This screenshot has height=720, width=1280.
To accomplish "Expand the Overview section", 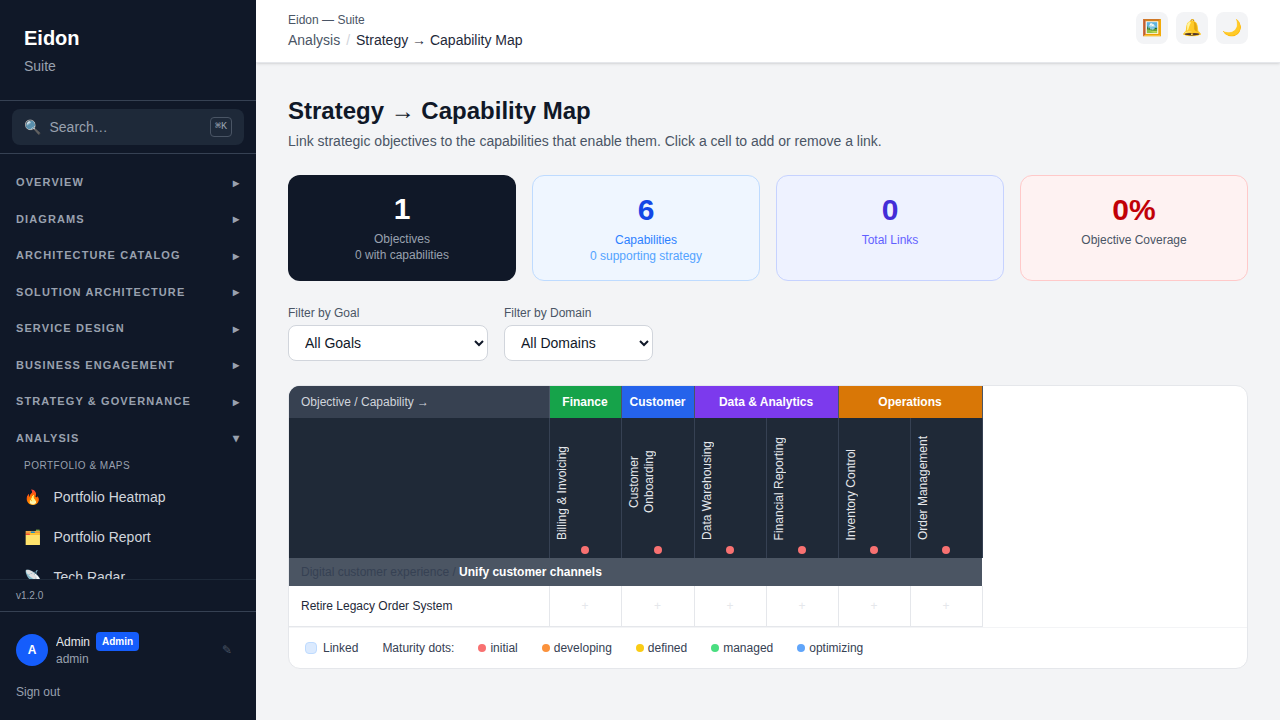I will [128, 183].
